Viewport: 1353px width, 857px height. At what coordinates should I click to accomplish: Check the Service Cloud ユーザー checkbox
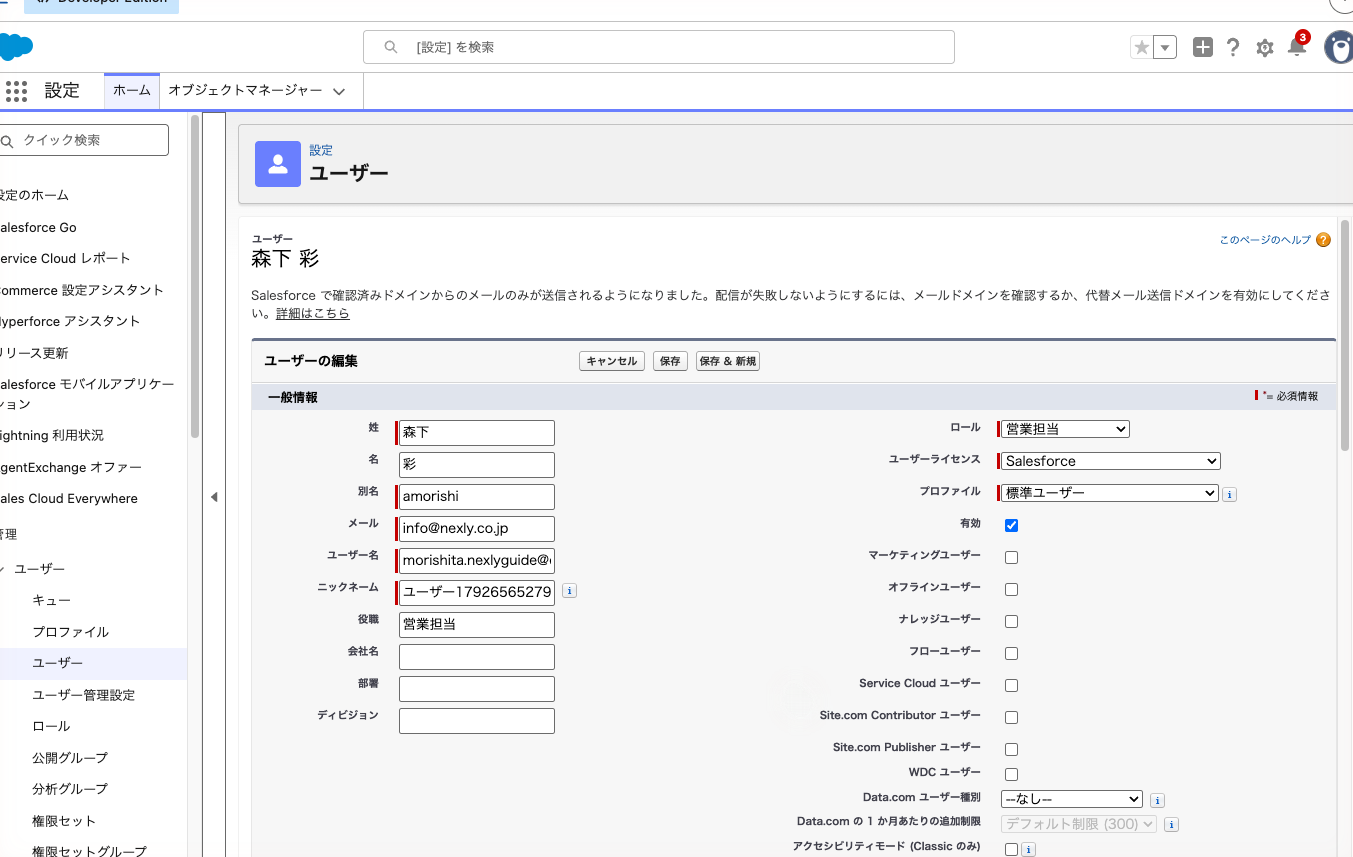point(1011,685)
